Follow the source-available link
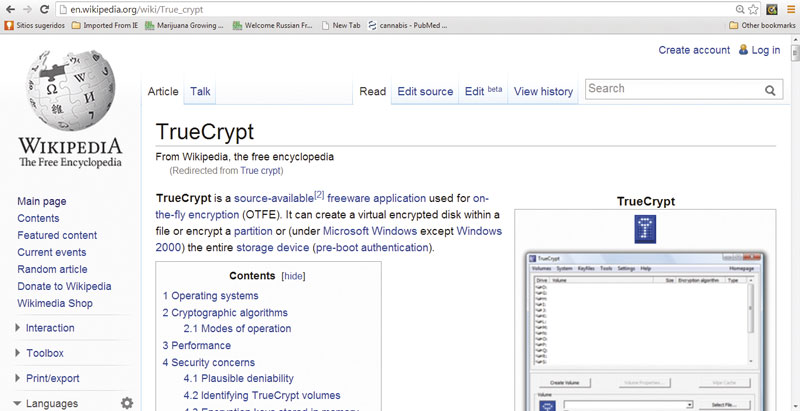Screen dimensions: 800x411 pos(273,198)
